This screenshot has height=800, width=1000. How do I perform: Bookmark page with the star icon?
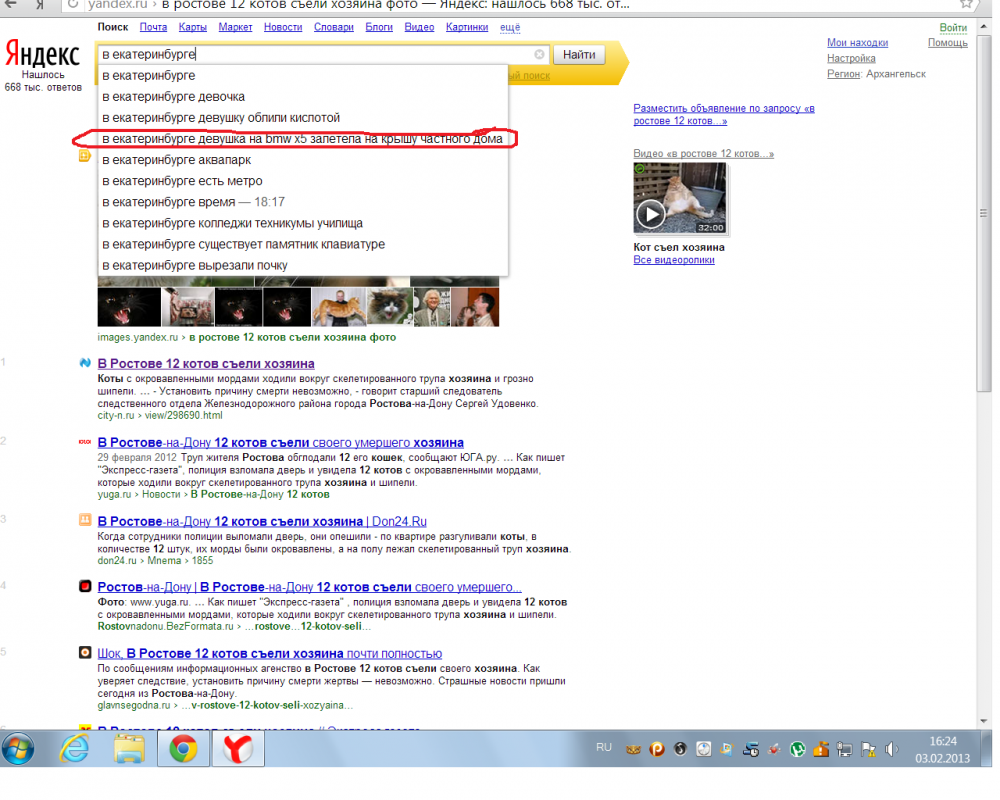coord(967,4)
